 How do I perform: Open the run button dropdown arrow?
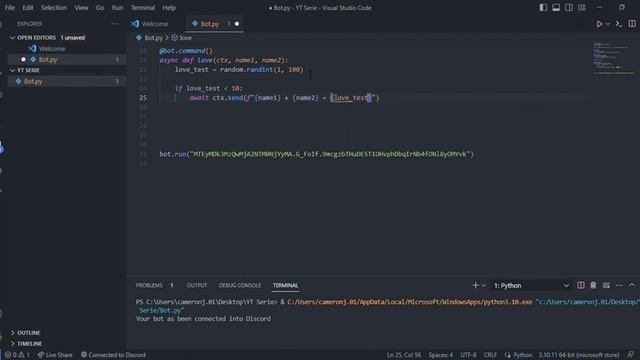tap(608, 24)
